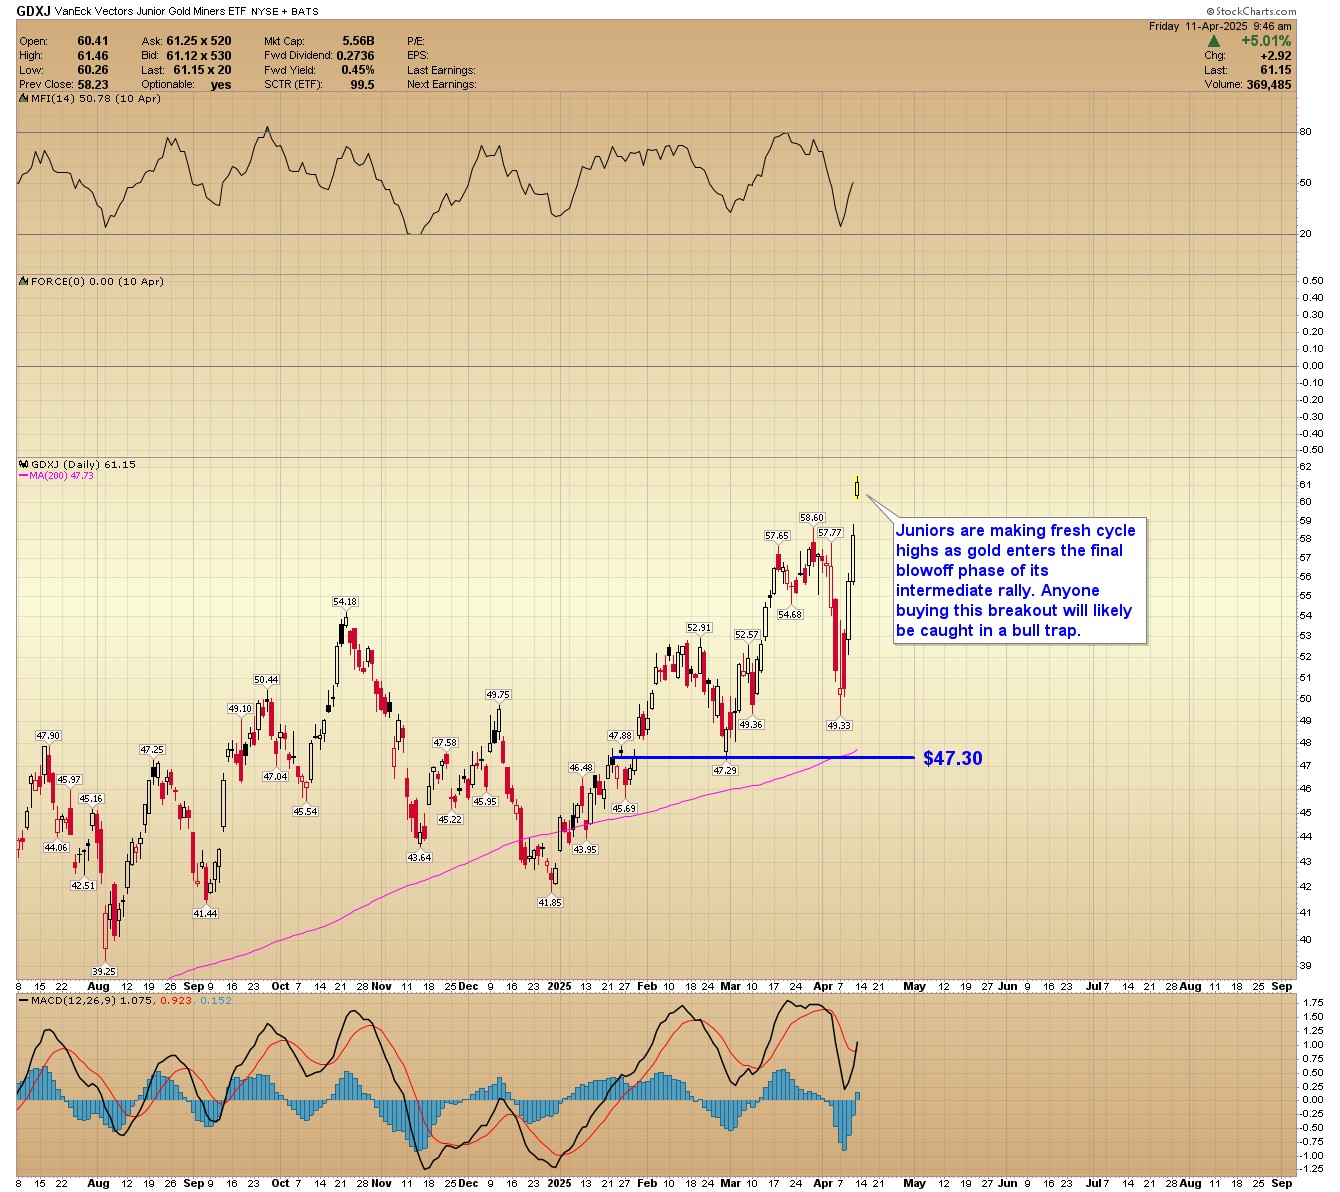Screen dimensions: 1340x1192
Task: Click the MACD(12,26,9) indicator label
Action: point(73,1000)
